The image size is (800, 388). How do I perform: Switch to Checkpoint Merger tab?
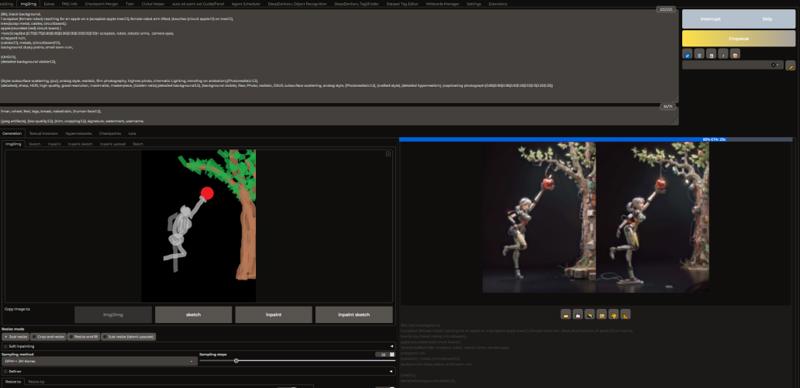[x=102, y=4]
